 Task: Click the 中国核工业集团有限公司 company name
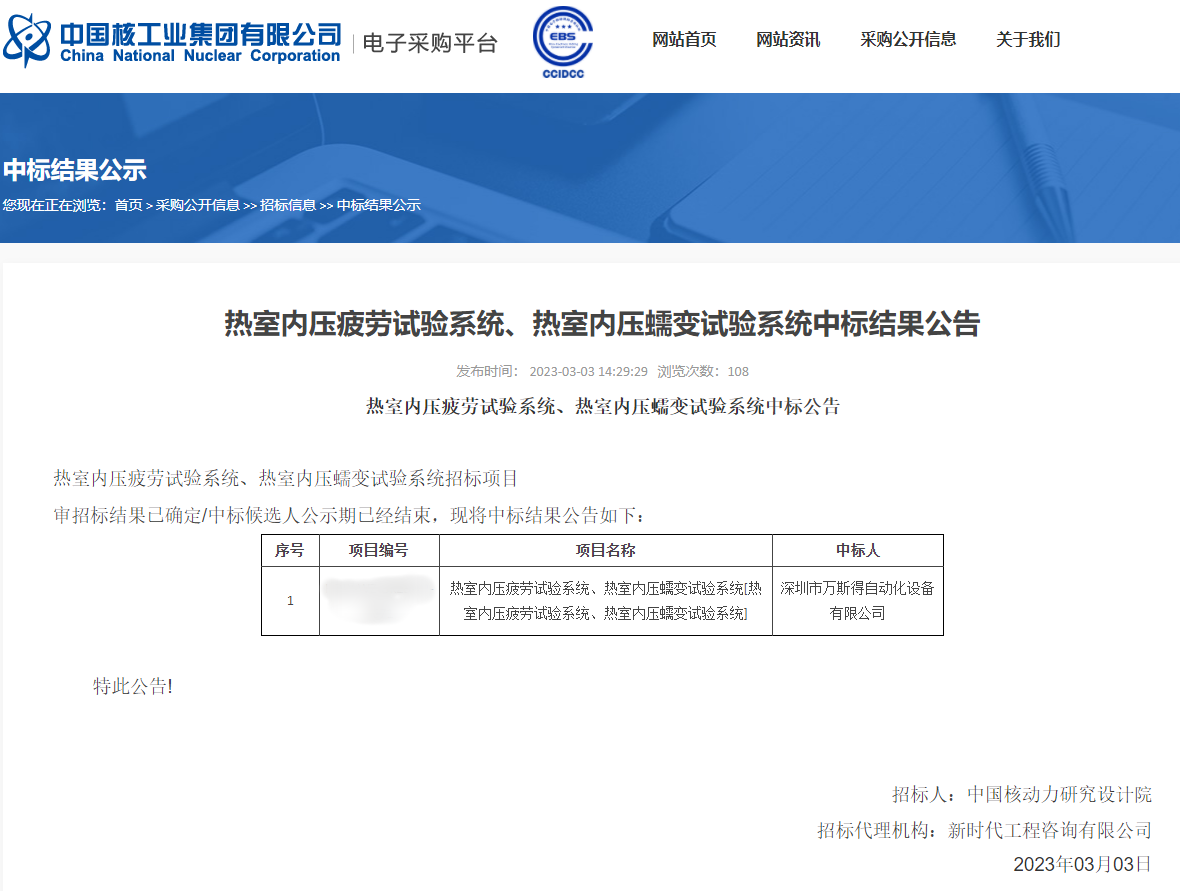(x=200, y=35)
